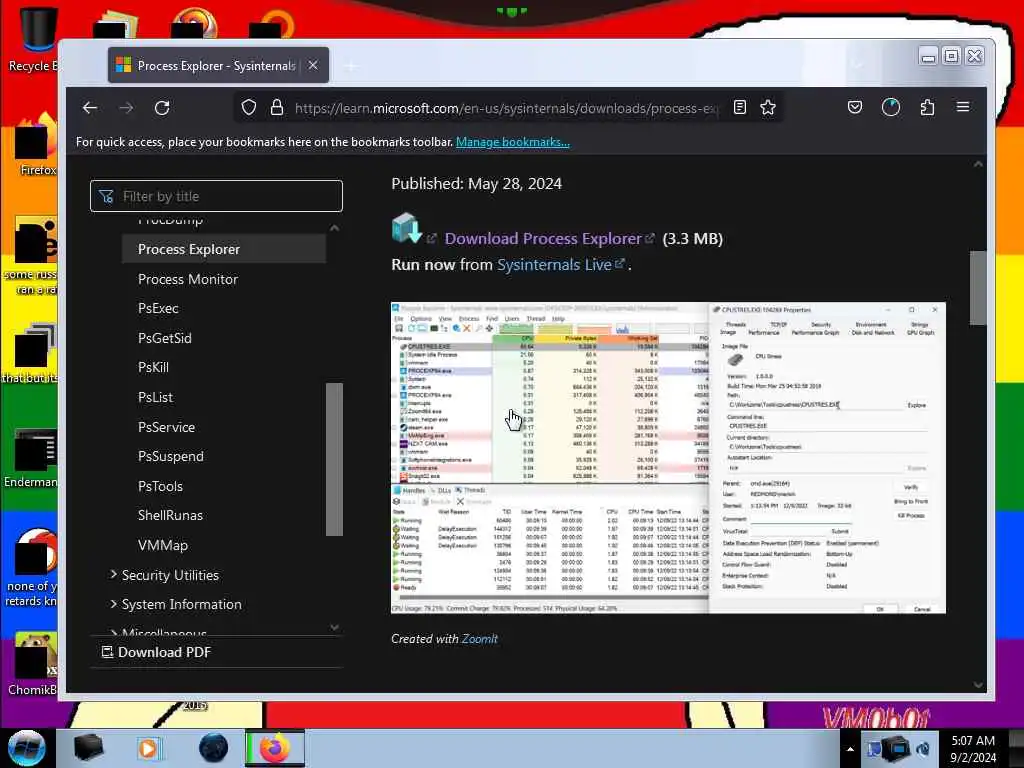The width and height of the screenshot is (1024, 768).
Task: Open PsExec in the sidebar
Action: [x=158, y=308]
